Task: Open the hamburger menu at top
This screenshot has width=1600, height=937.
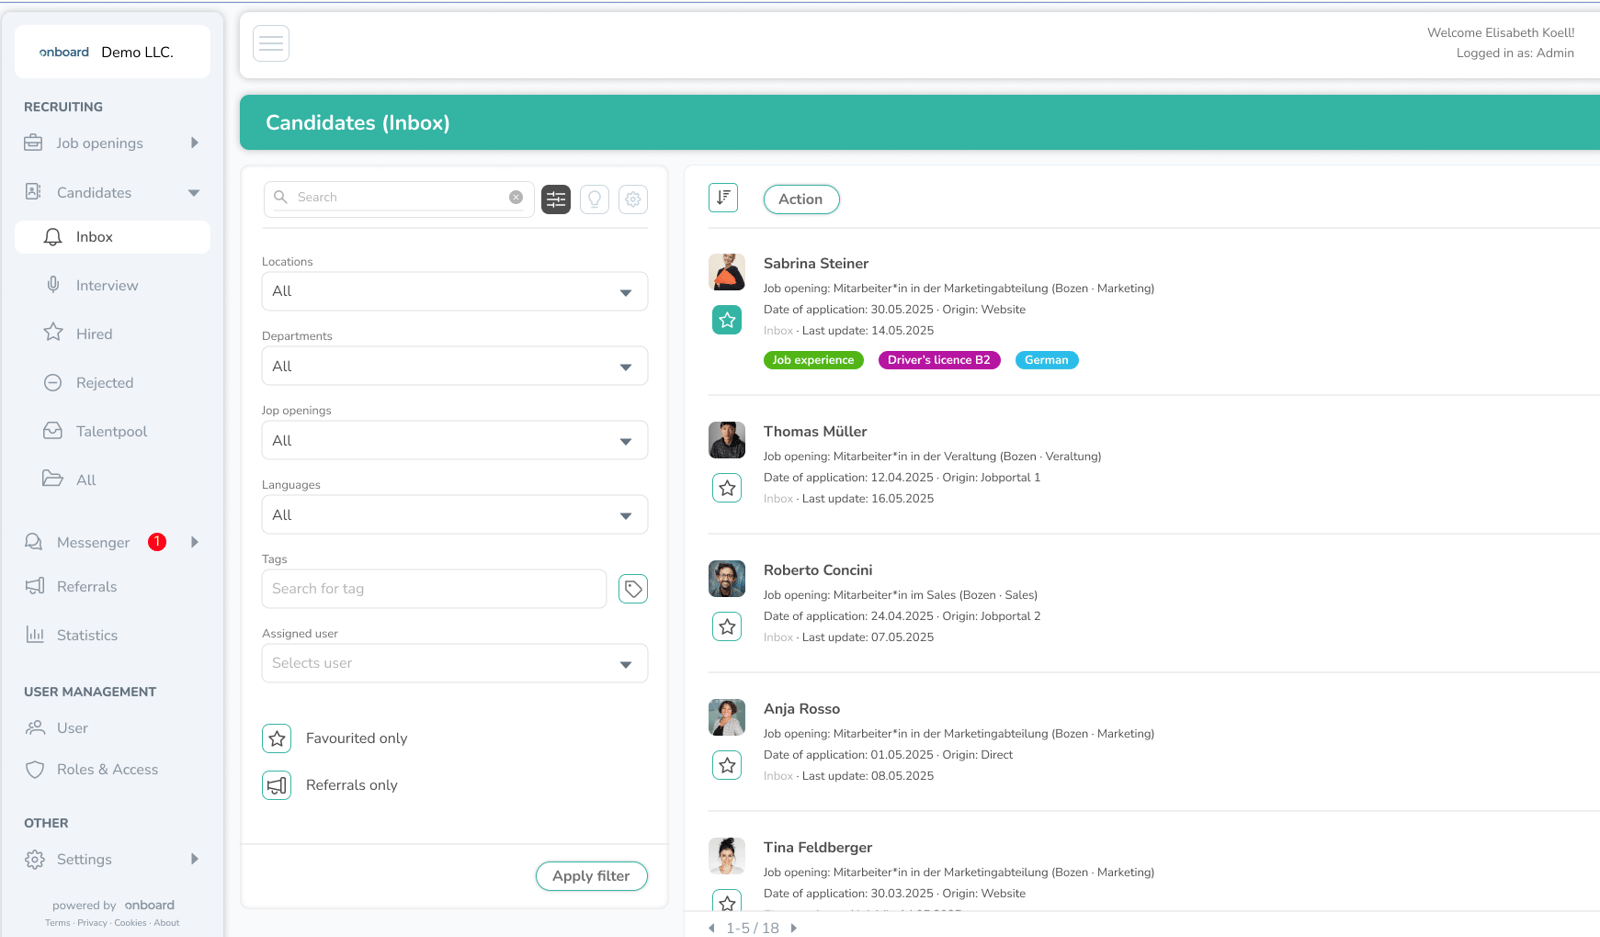Action: point(271,43)
